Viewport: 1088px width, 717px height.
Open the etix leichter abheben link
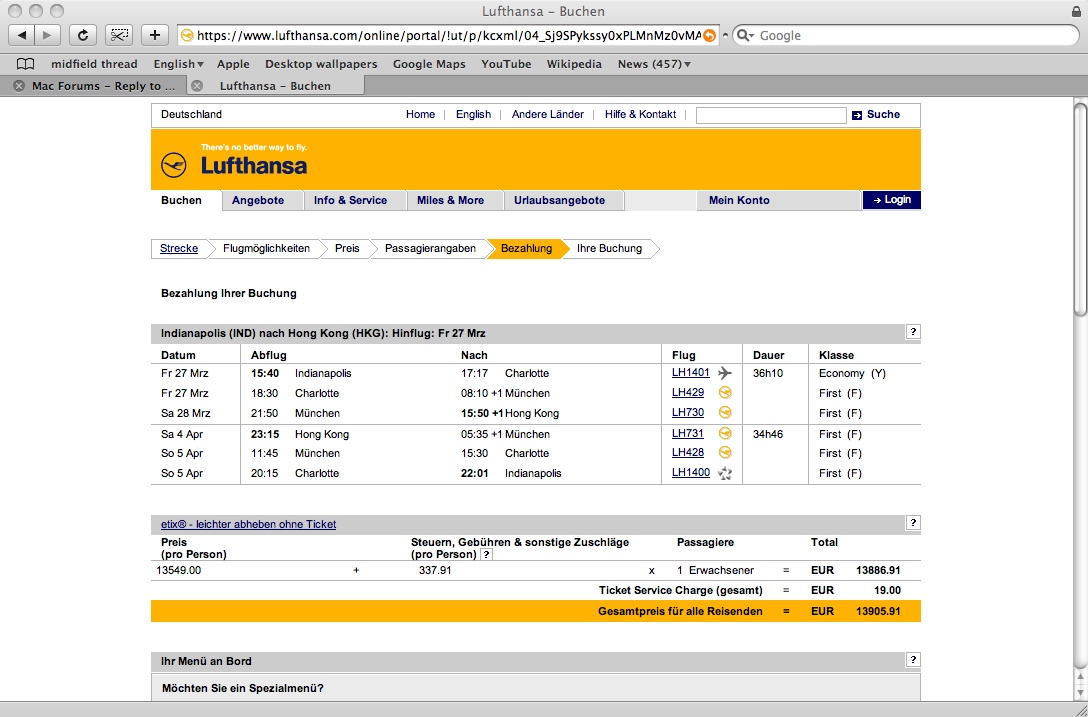tap(248, 524)
